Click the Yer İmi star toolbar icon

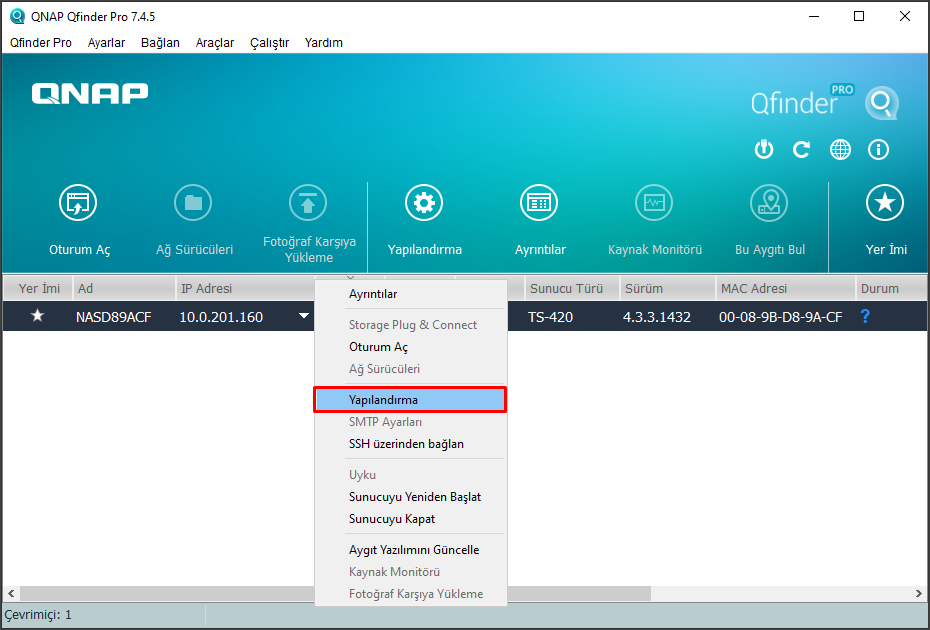click(x=884, y=204)
